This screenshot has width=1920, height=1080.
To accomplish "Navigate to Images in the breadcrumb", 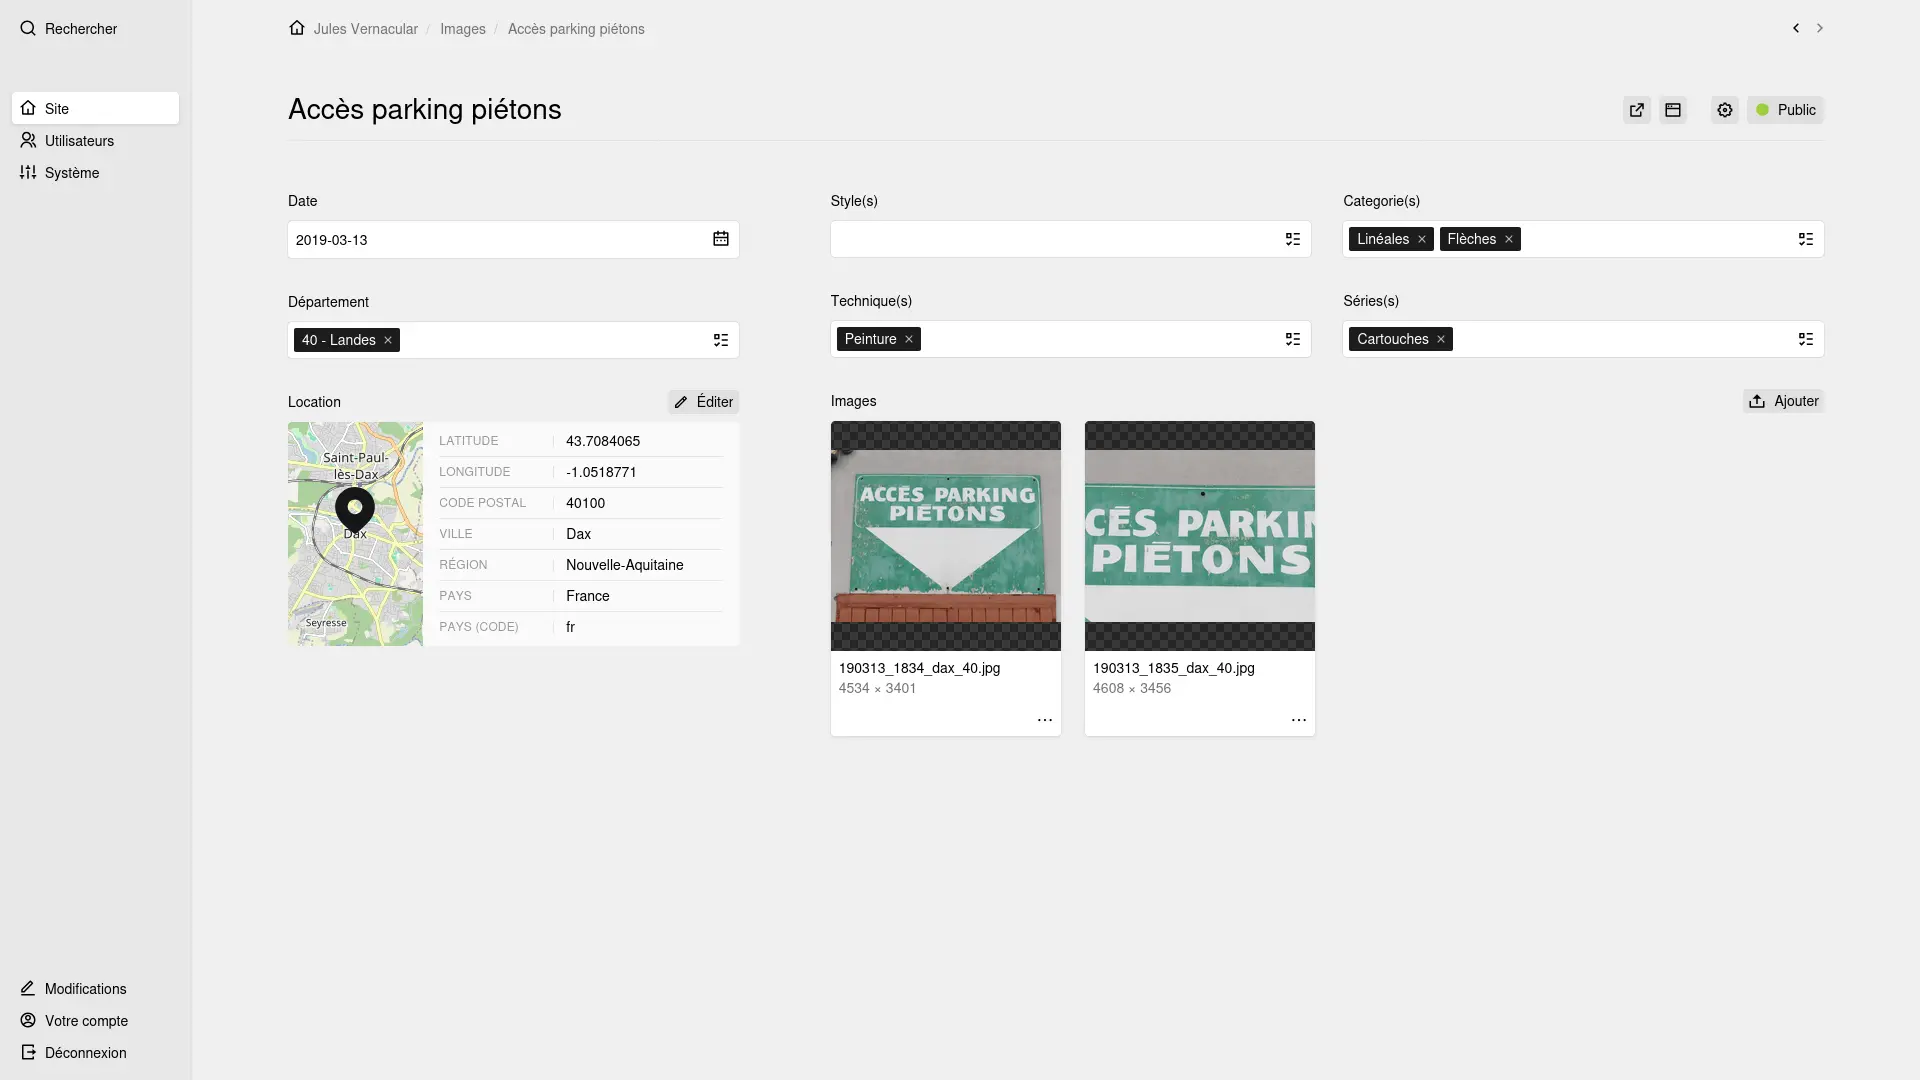I will tap(462, 29).
